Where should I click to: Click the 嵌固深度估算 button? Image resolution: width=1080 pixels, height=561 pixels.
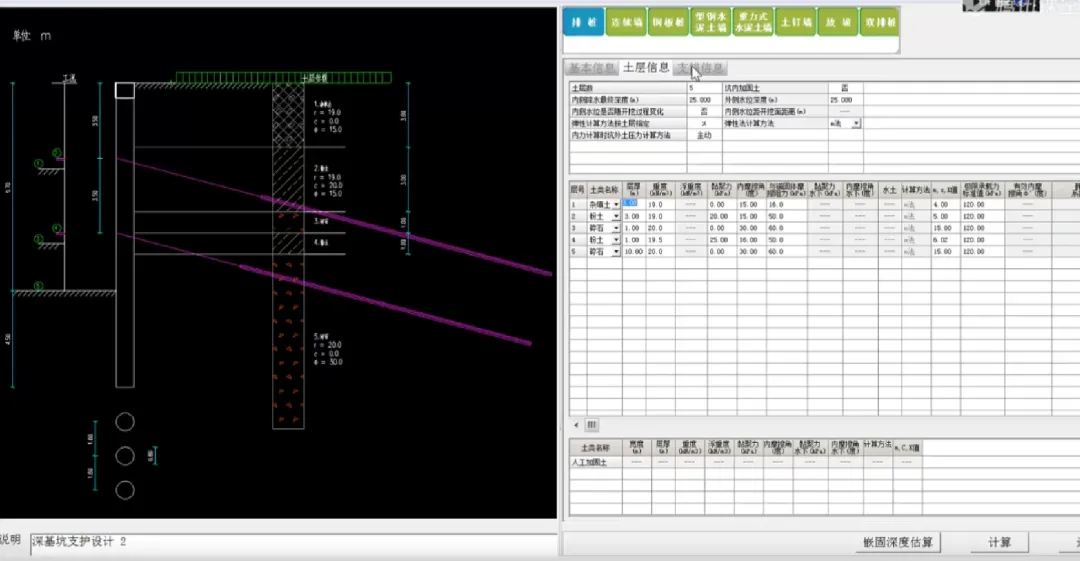(897, 542)
